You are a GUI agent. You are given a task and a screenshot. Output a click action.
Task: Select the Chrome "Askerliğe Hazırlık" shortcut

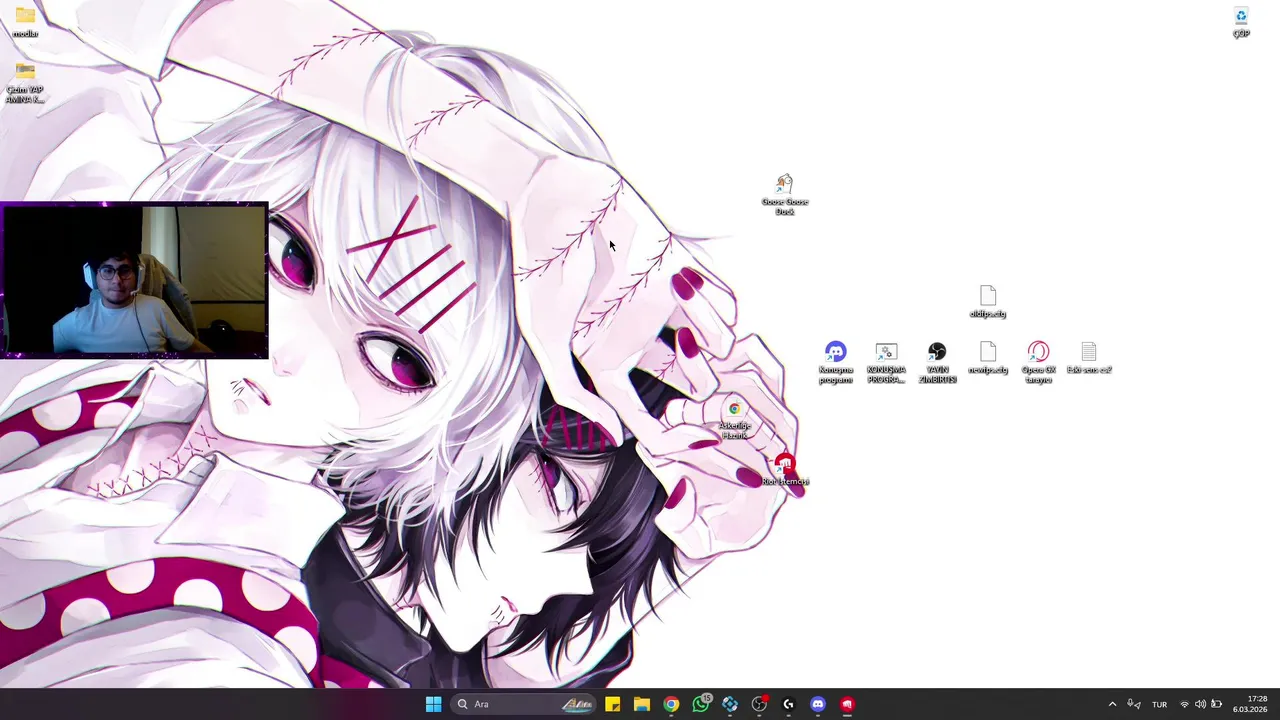(735, 419)
